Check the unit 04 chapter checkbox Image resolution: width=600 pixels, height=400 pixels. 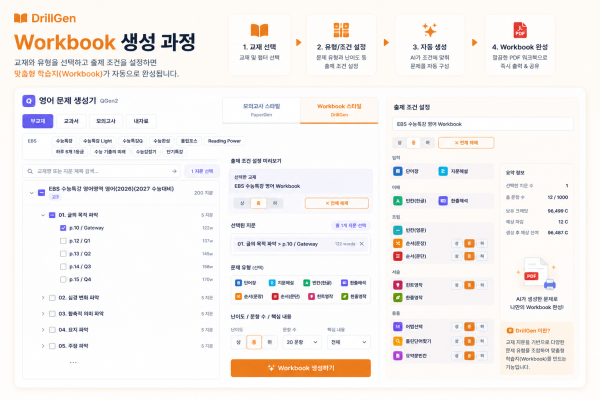point(52,330)
